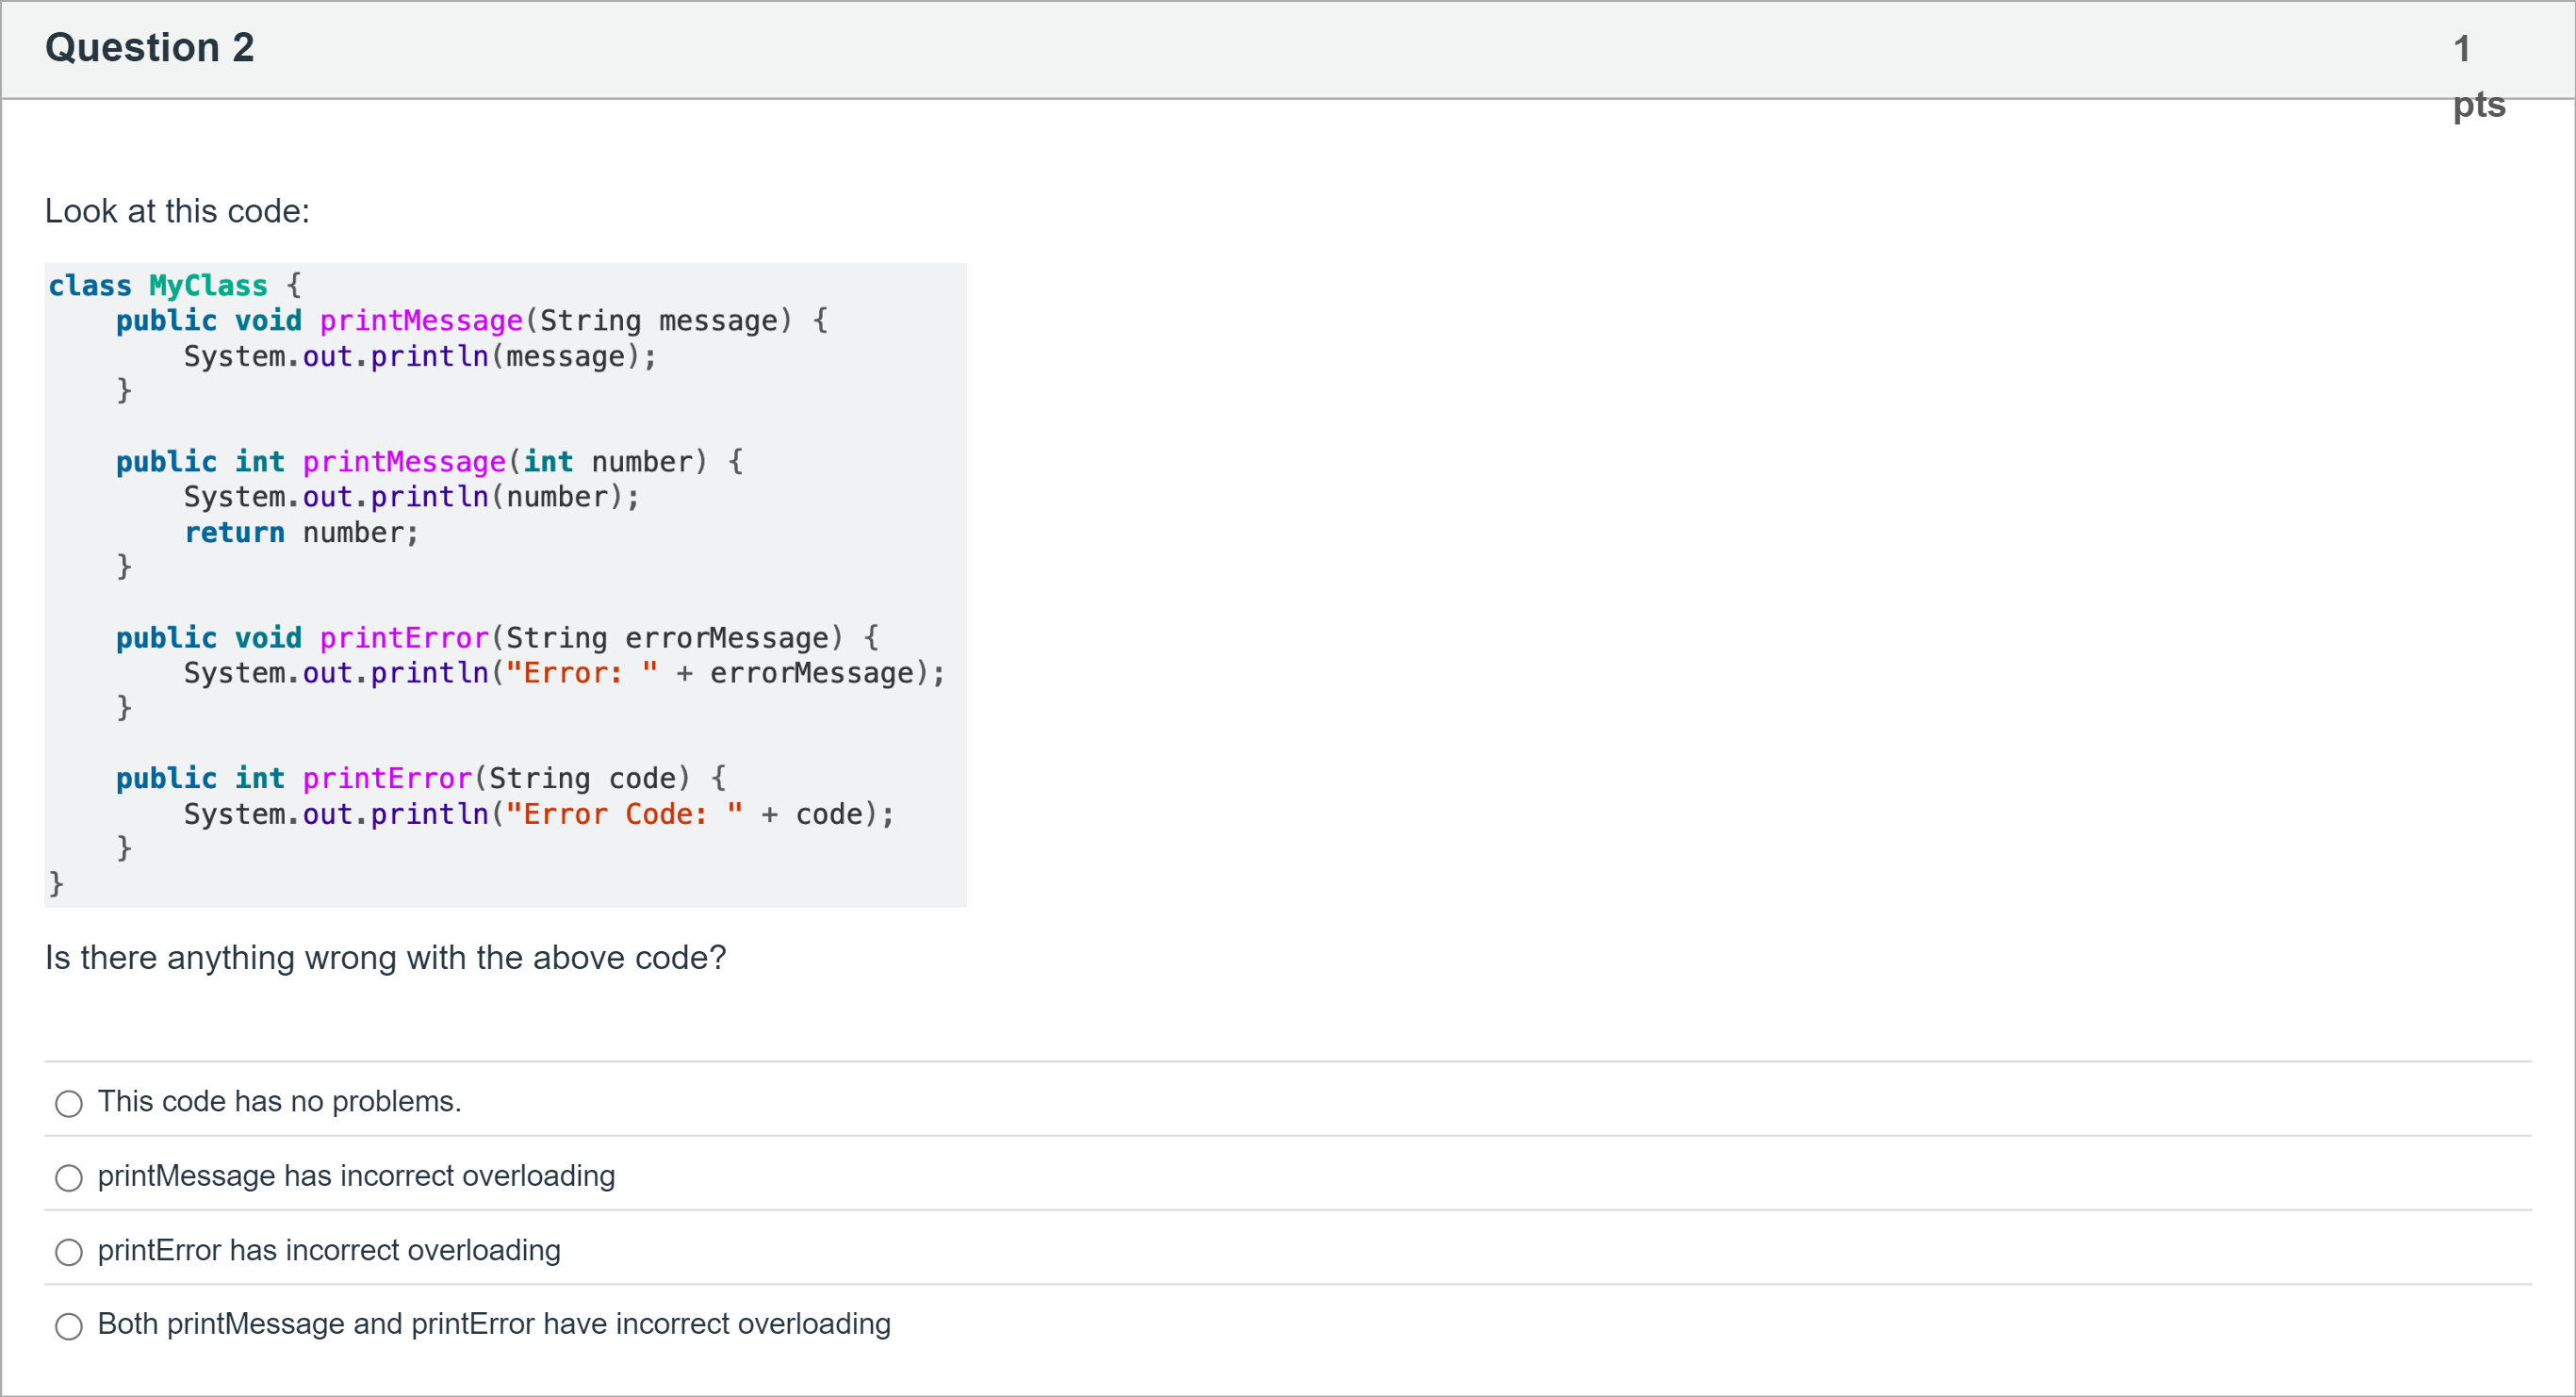This screenshot has width=2576, height=1397.
Task: Select printError has incorrect overloading radio button
Action: 69,1252
